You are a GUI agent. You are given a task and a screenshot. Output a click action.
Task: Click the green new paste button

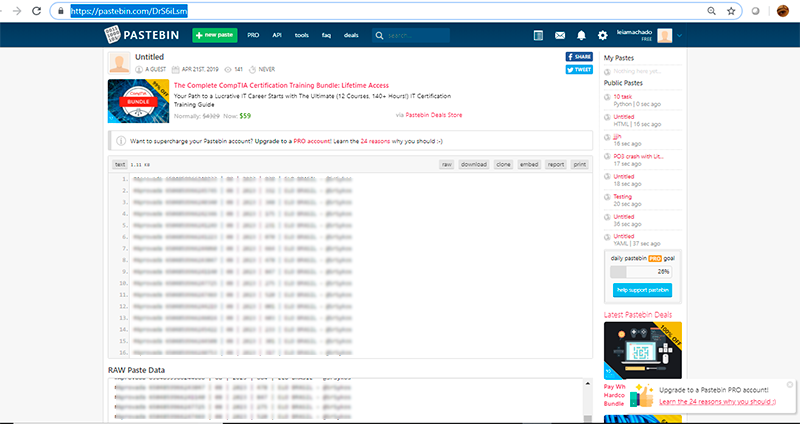click(214, 35)
